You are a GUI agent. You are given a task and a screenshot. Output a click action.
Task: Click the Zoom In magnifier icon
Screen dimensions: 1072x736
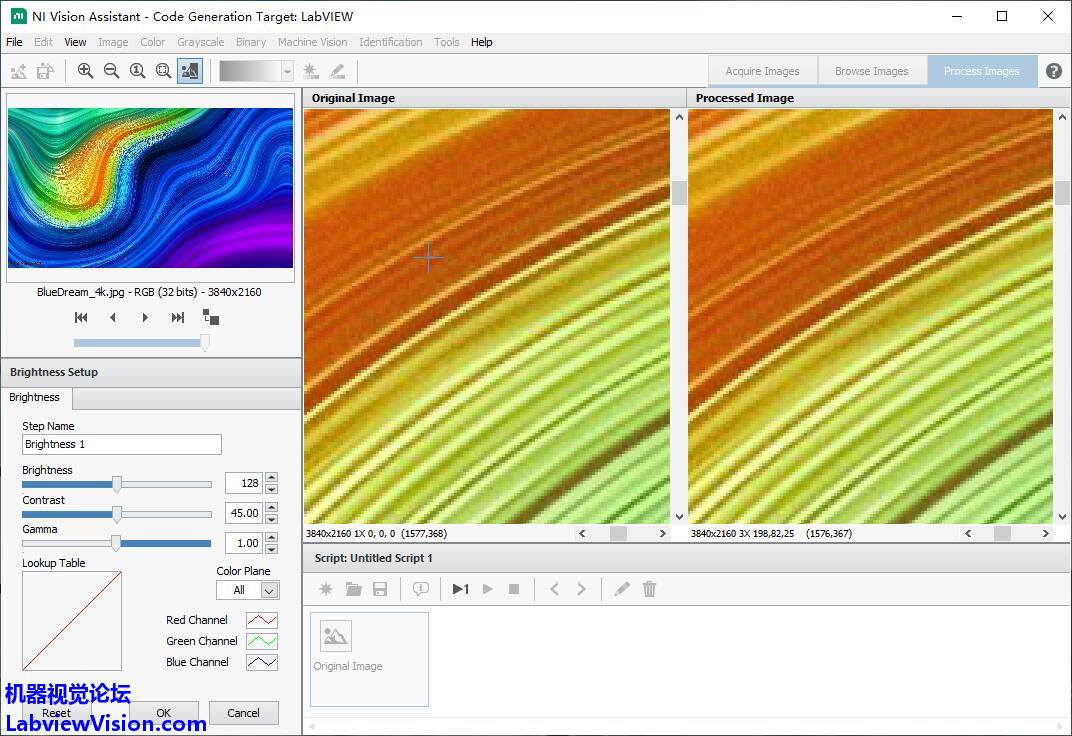click(85, 71)
